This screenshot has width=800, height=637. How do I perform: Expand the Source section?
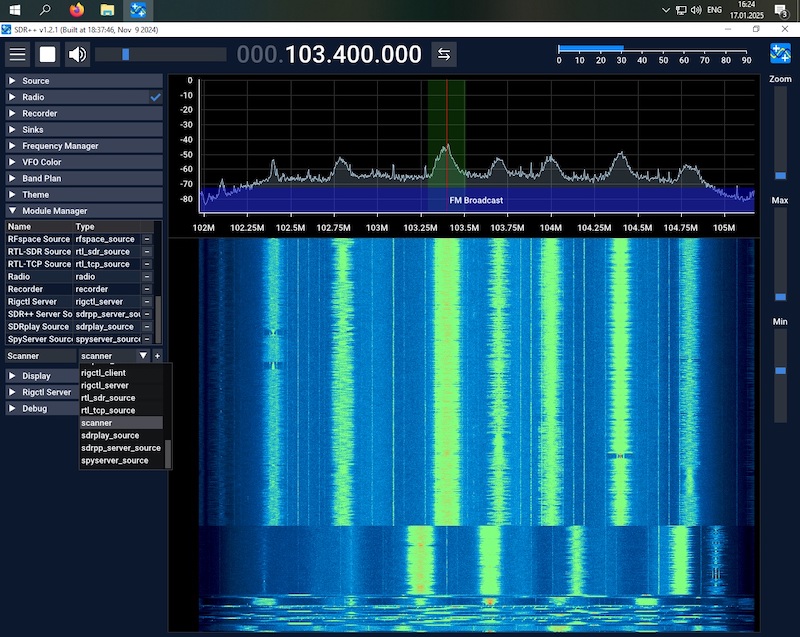tap(84, 81)
